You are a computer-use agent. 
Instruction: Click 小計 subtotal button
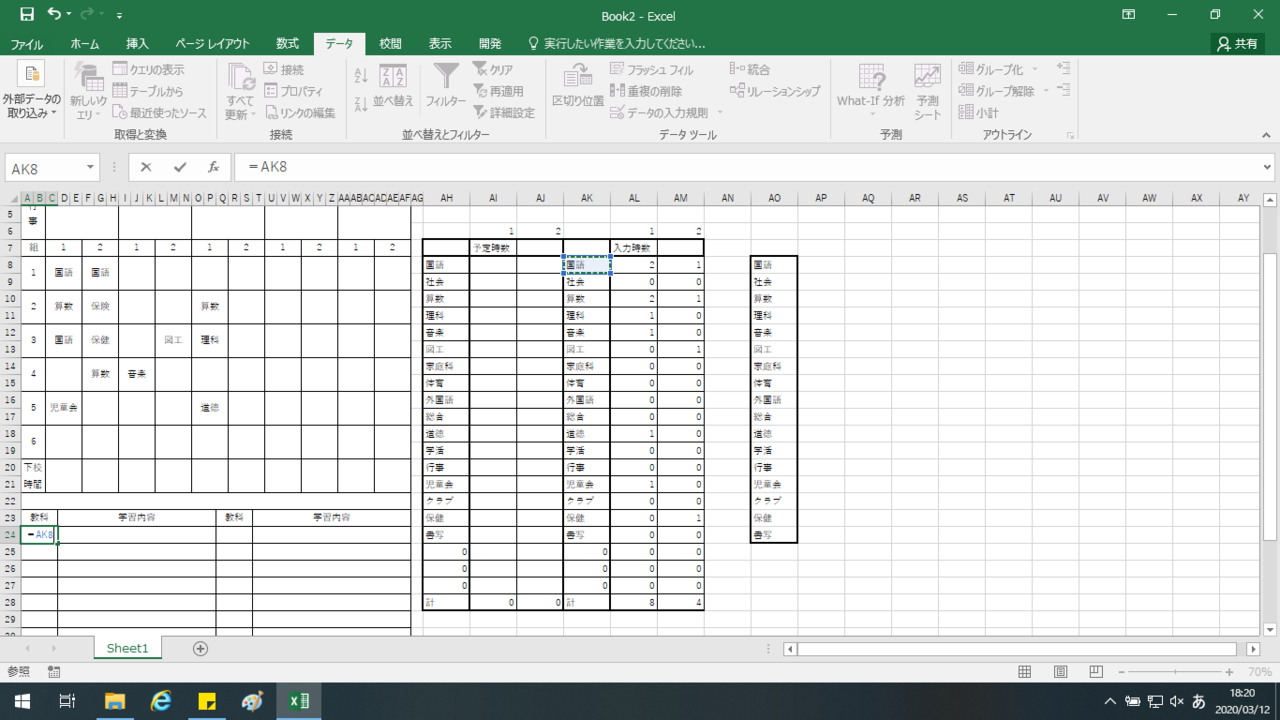[x=978, y=113]
